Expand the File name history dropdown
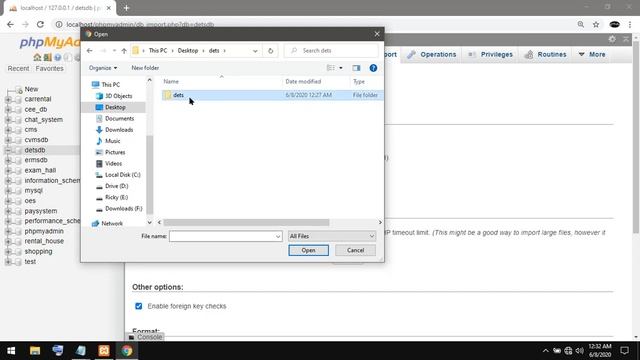The image size is (640, 360). click(278, 236)
